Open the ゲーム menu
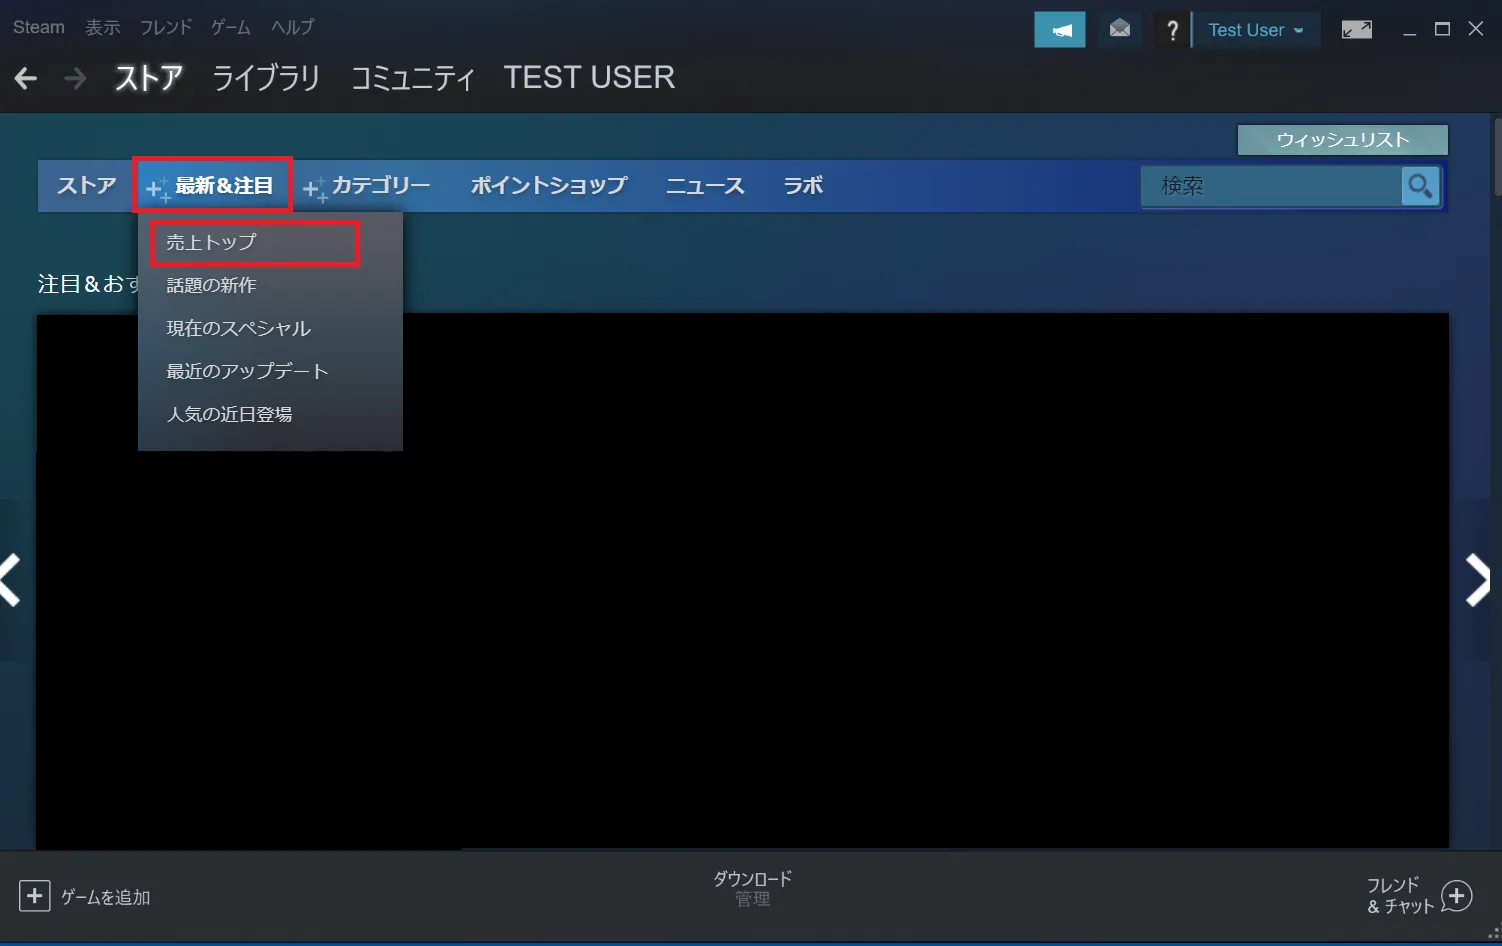This screenshot has height=946, width=1502. pyautogui.click(x=230, y=27)
